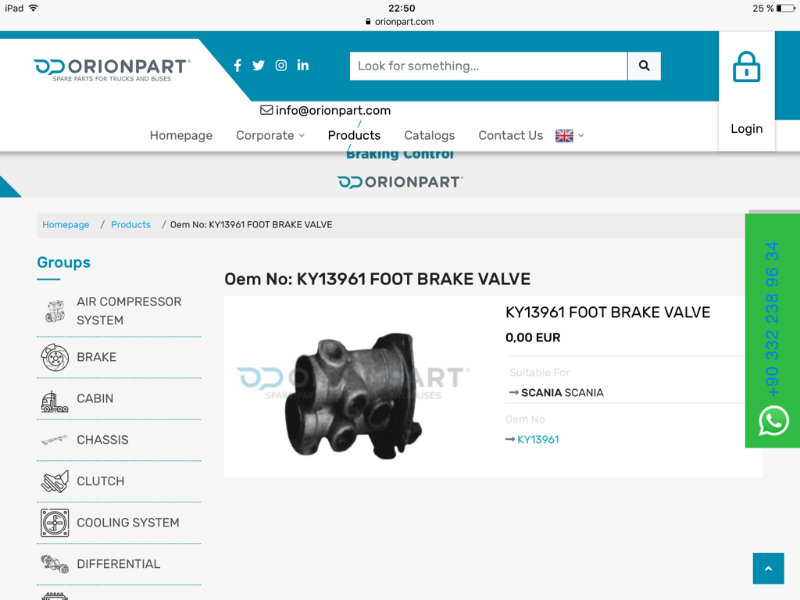800x600 pixels.
Task: Click the KY13961 OEM number link
Action: pyautogui.click(x=537, y=440)
